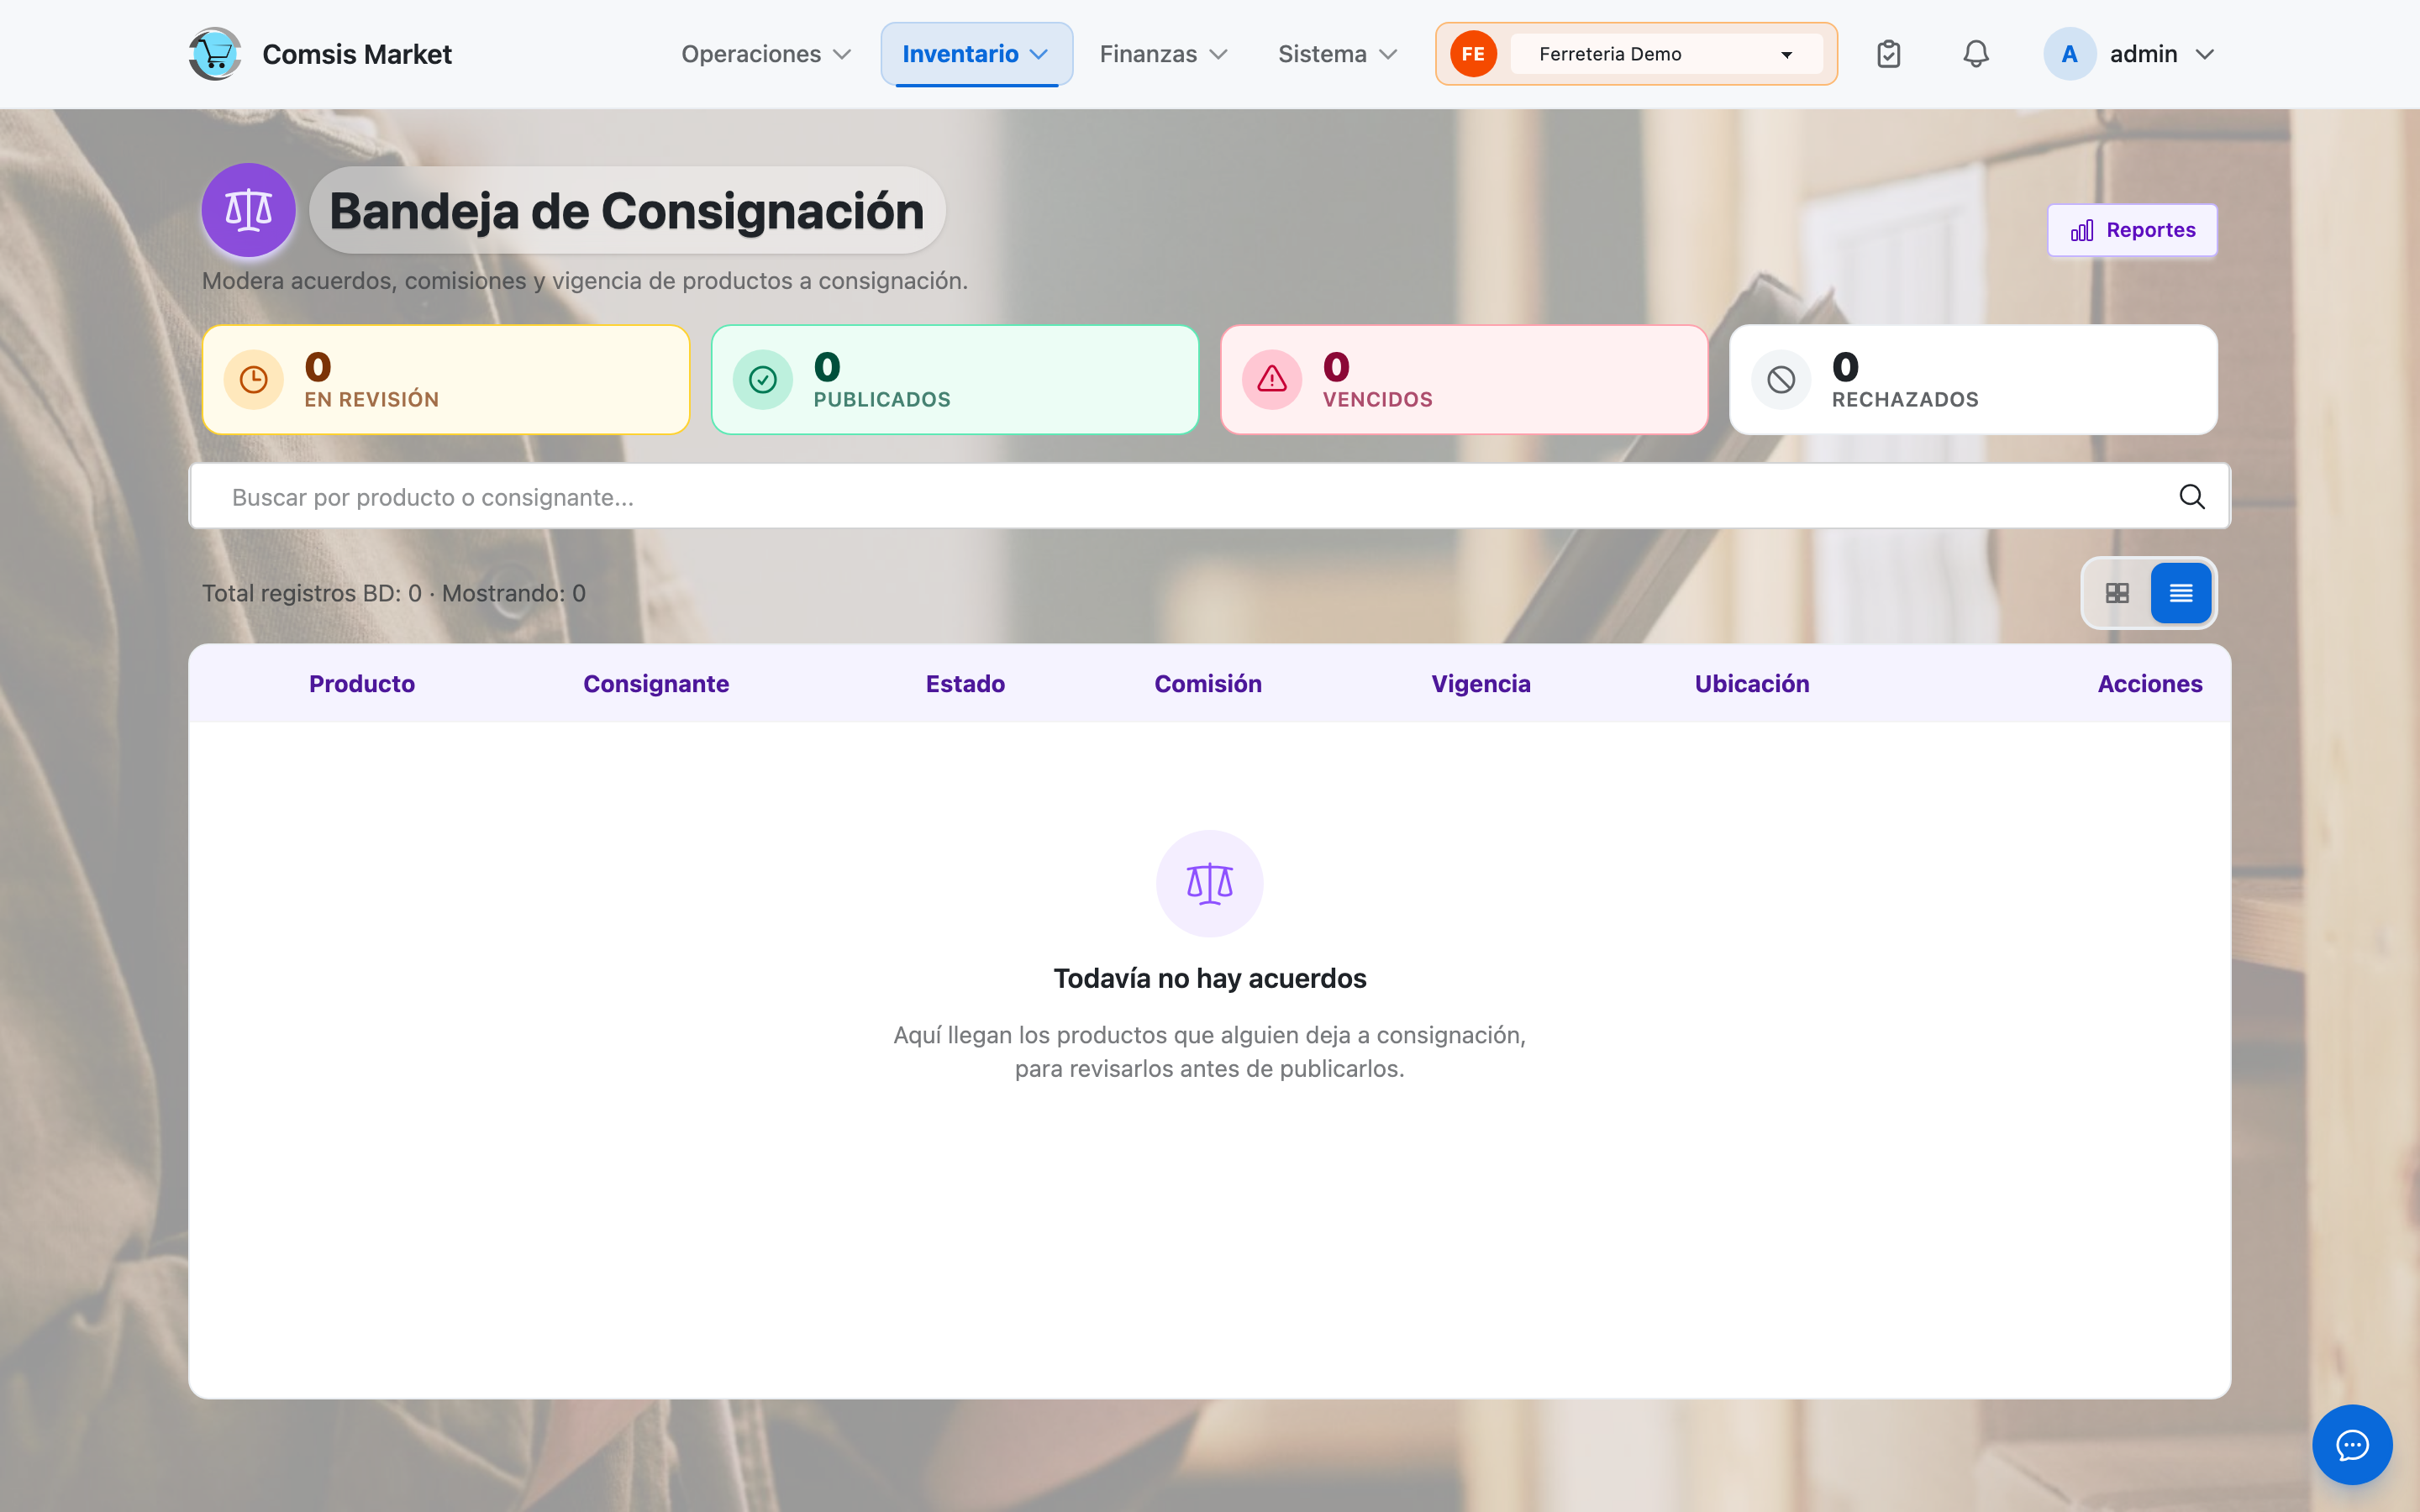The image size is (2420, 1512).
Task: Click the Comisión column header
Action: (x=1208, y=684)
